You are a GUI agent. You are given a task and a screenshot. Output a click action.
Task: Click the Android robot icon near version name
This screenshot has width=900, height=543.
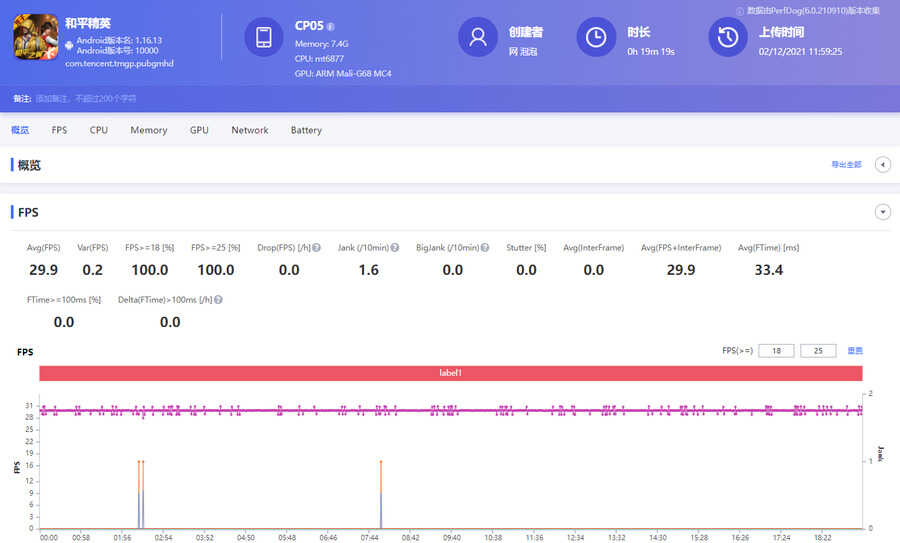[x=69, y=45]
